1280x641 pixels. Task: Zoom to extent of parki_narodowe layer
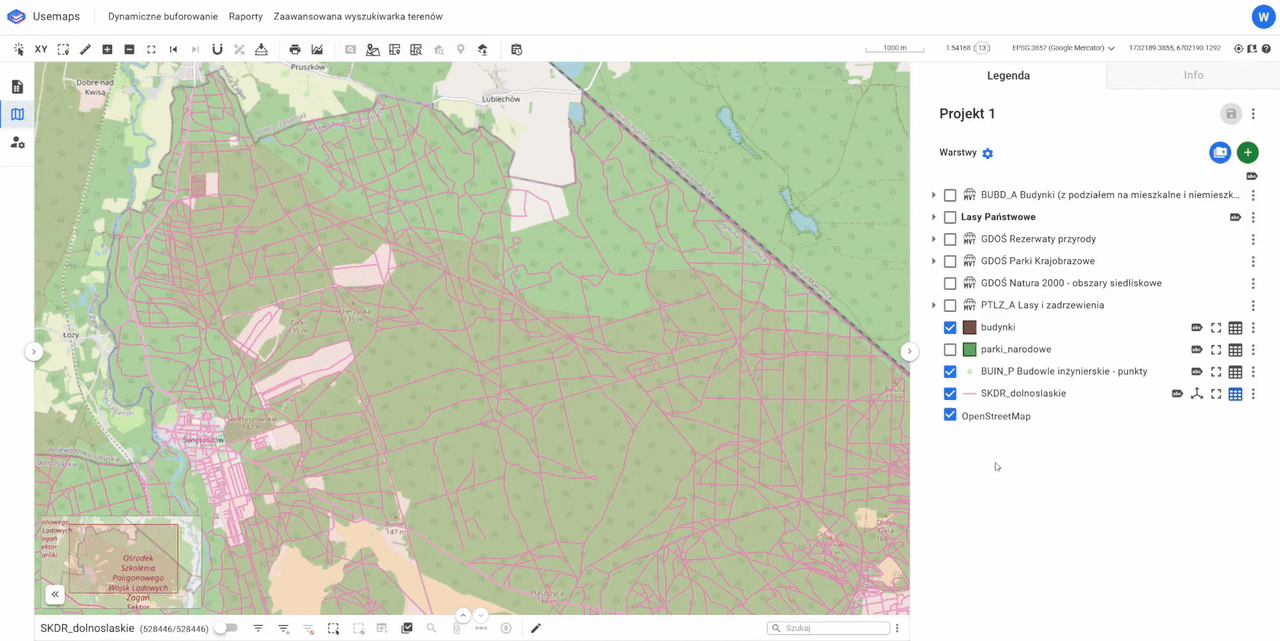[x=1216, y=350]
